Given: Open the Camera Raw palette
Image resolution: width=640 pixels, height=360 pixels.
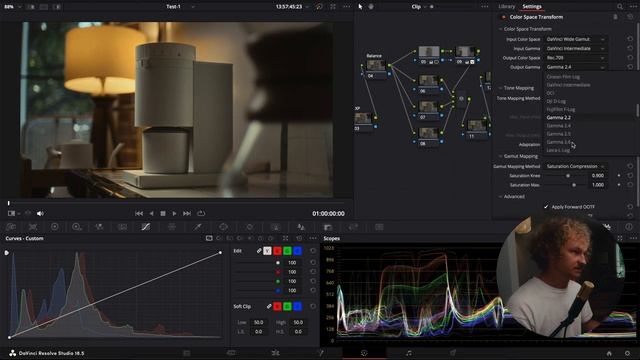Looking at the screenshot, I should (11, 227).
